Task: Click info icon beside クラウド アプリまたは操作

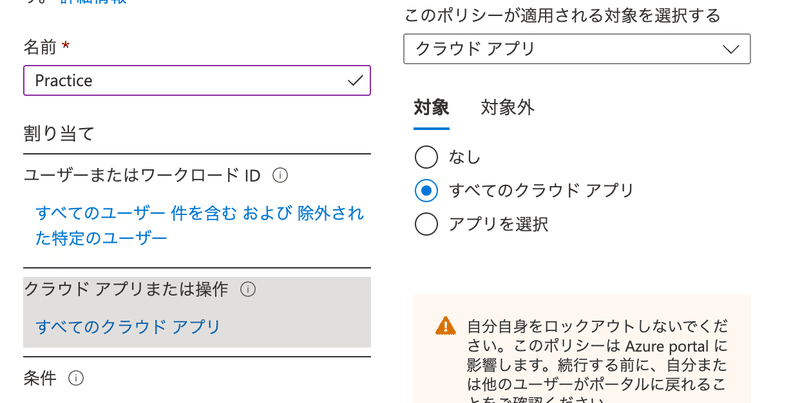Action: click(x=249, y=289)
